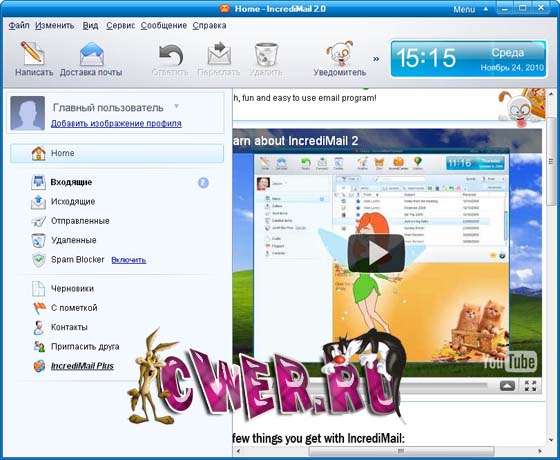Screen dimensions: 560x460
Task: Open the Menu dropdown in title bar
Action: point(470,9)
